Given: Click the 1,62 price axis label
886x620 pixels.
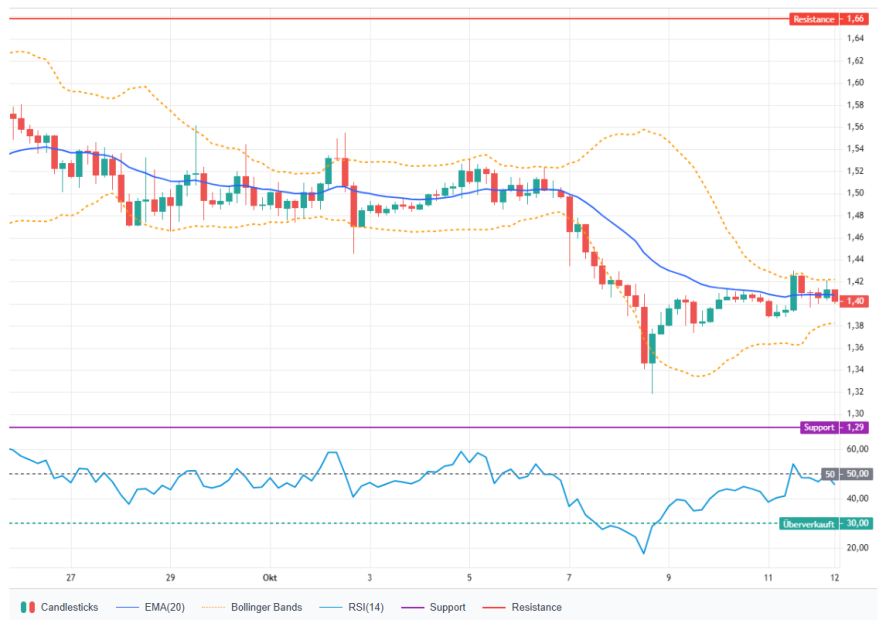Looking at the screenshot, I should click(855, 60).
